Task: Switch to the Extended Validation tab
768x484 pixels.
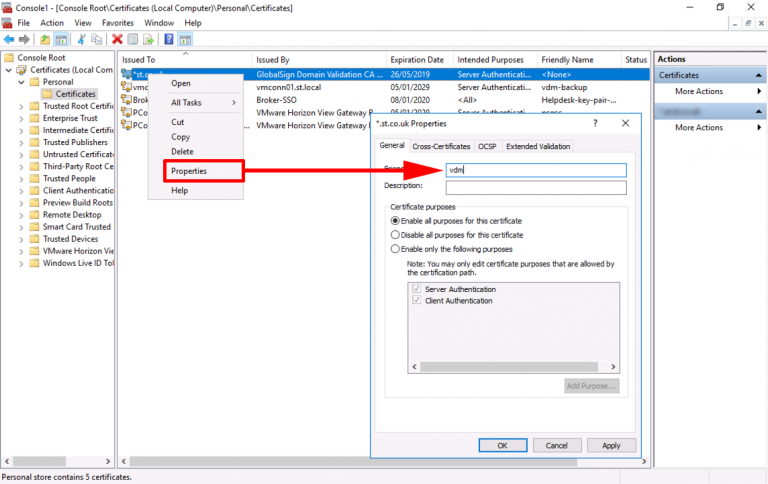Action: 538,146
